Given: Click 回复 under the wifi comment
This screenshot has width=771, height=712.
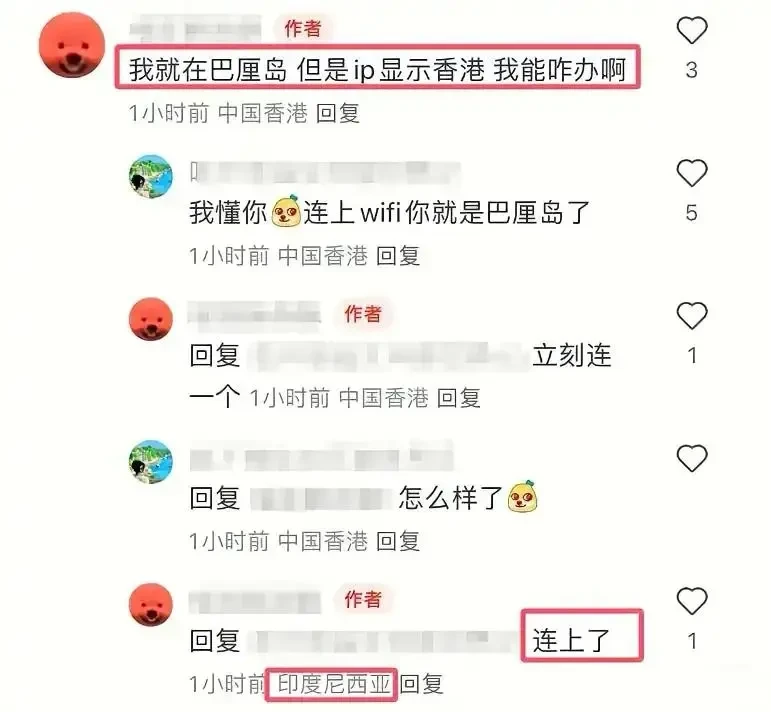Looking at the screenshot, I should pyautogui.click(x=398, y=256).
